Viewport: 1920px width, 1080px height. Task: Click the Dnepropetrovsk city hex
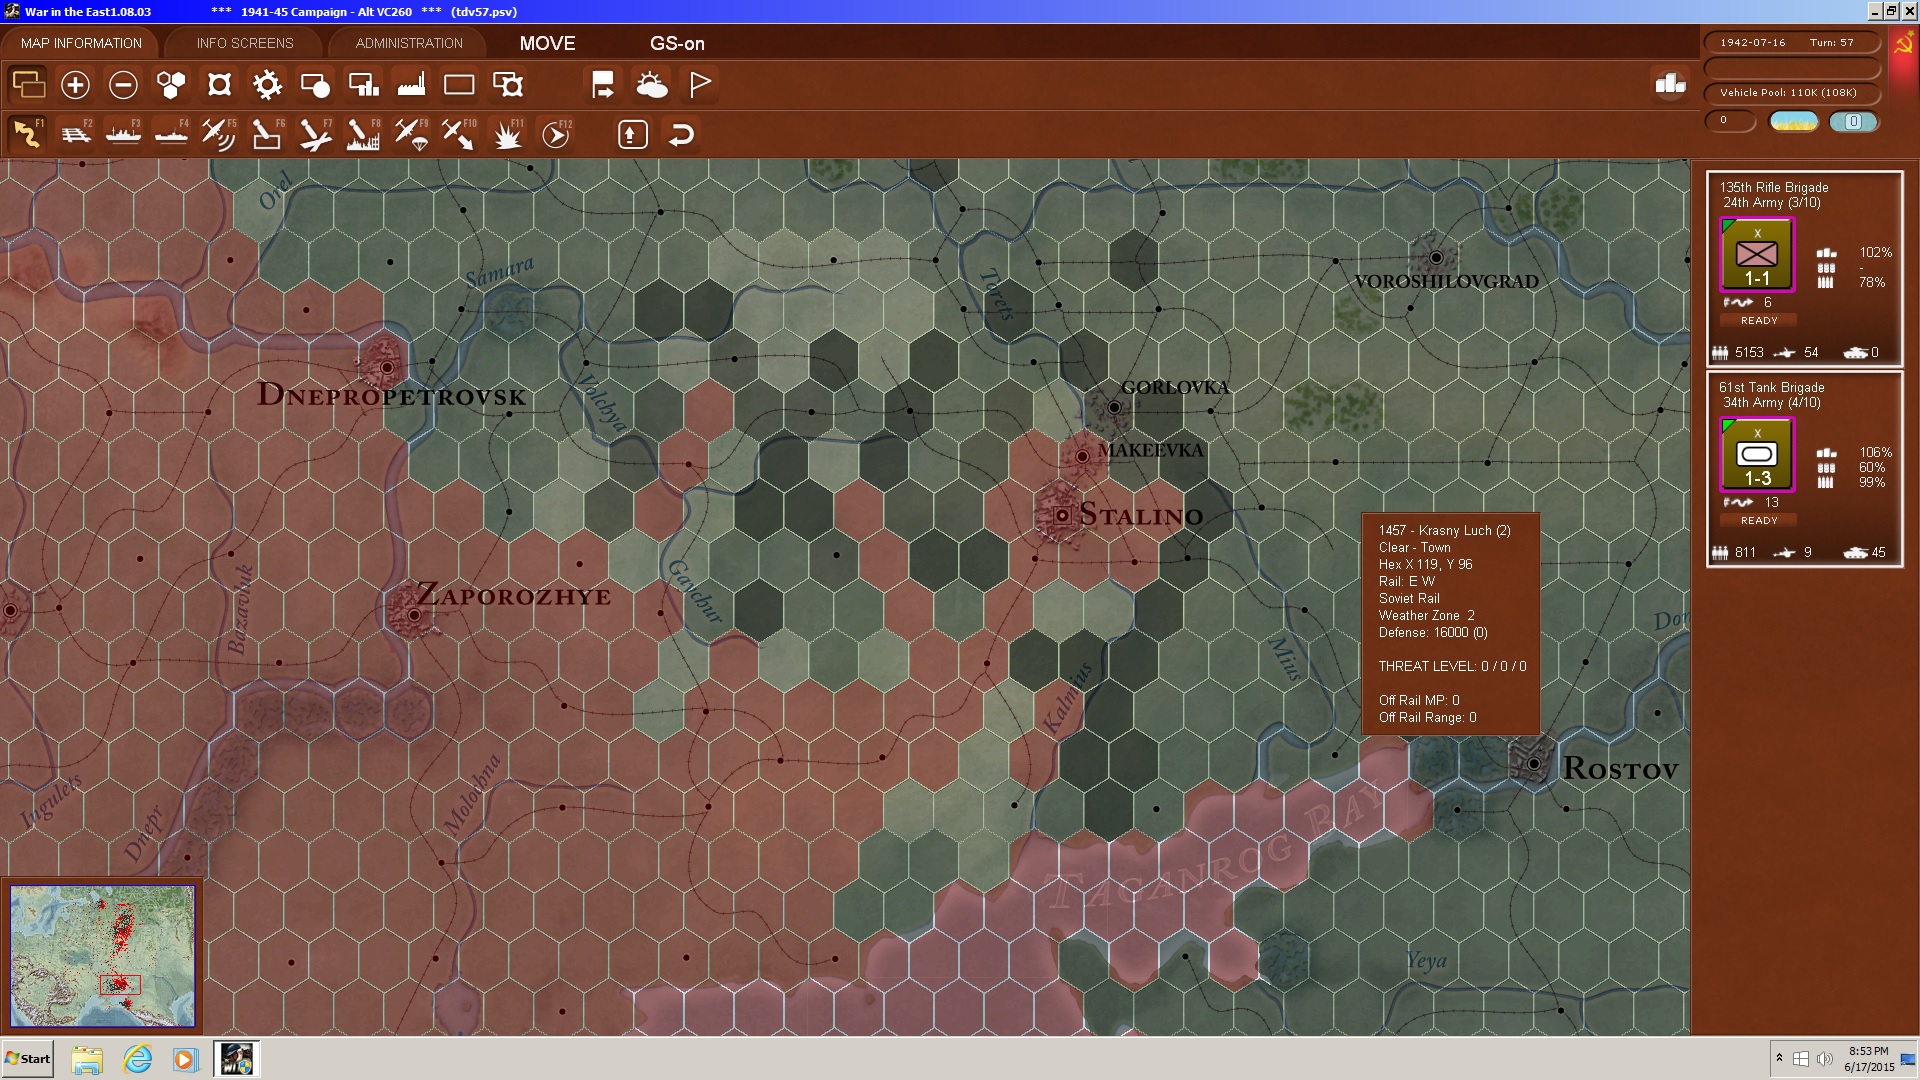click(387, 368)
